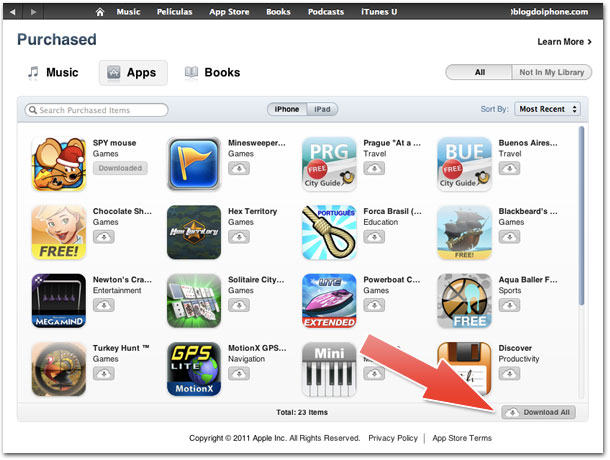Screen dimensions: 610x460
Task: Show only Not In My Library items
Action: click(x=552, y=72)
